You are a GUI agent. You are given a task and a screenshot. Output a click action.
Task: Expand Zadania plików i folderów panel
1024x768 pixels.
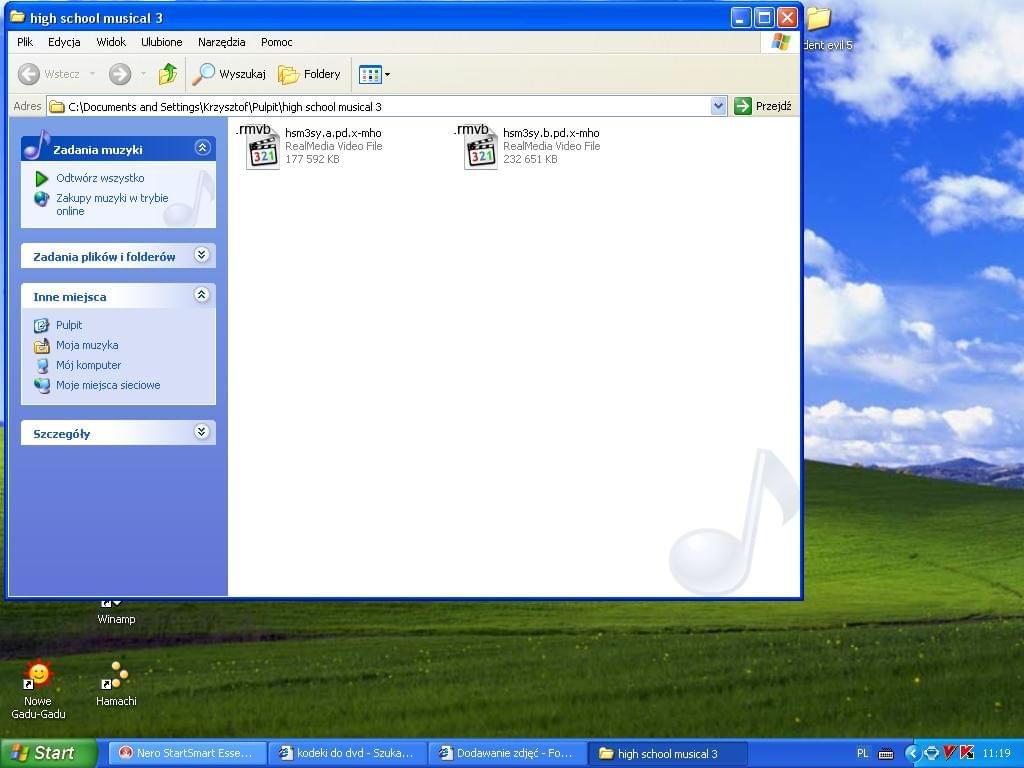point(202,255)
